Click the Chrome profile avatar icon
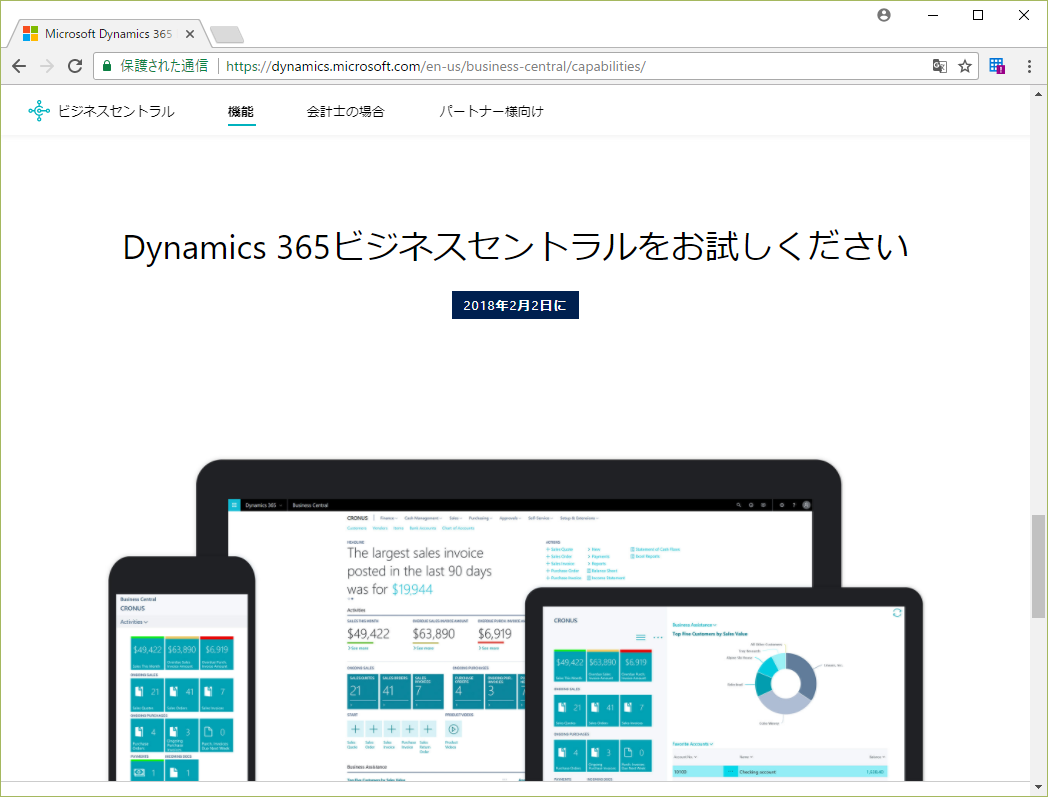Screen dimensions: 1048x797 tap(884, 15)
